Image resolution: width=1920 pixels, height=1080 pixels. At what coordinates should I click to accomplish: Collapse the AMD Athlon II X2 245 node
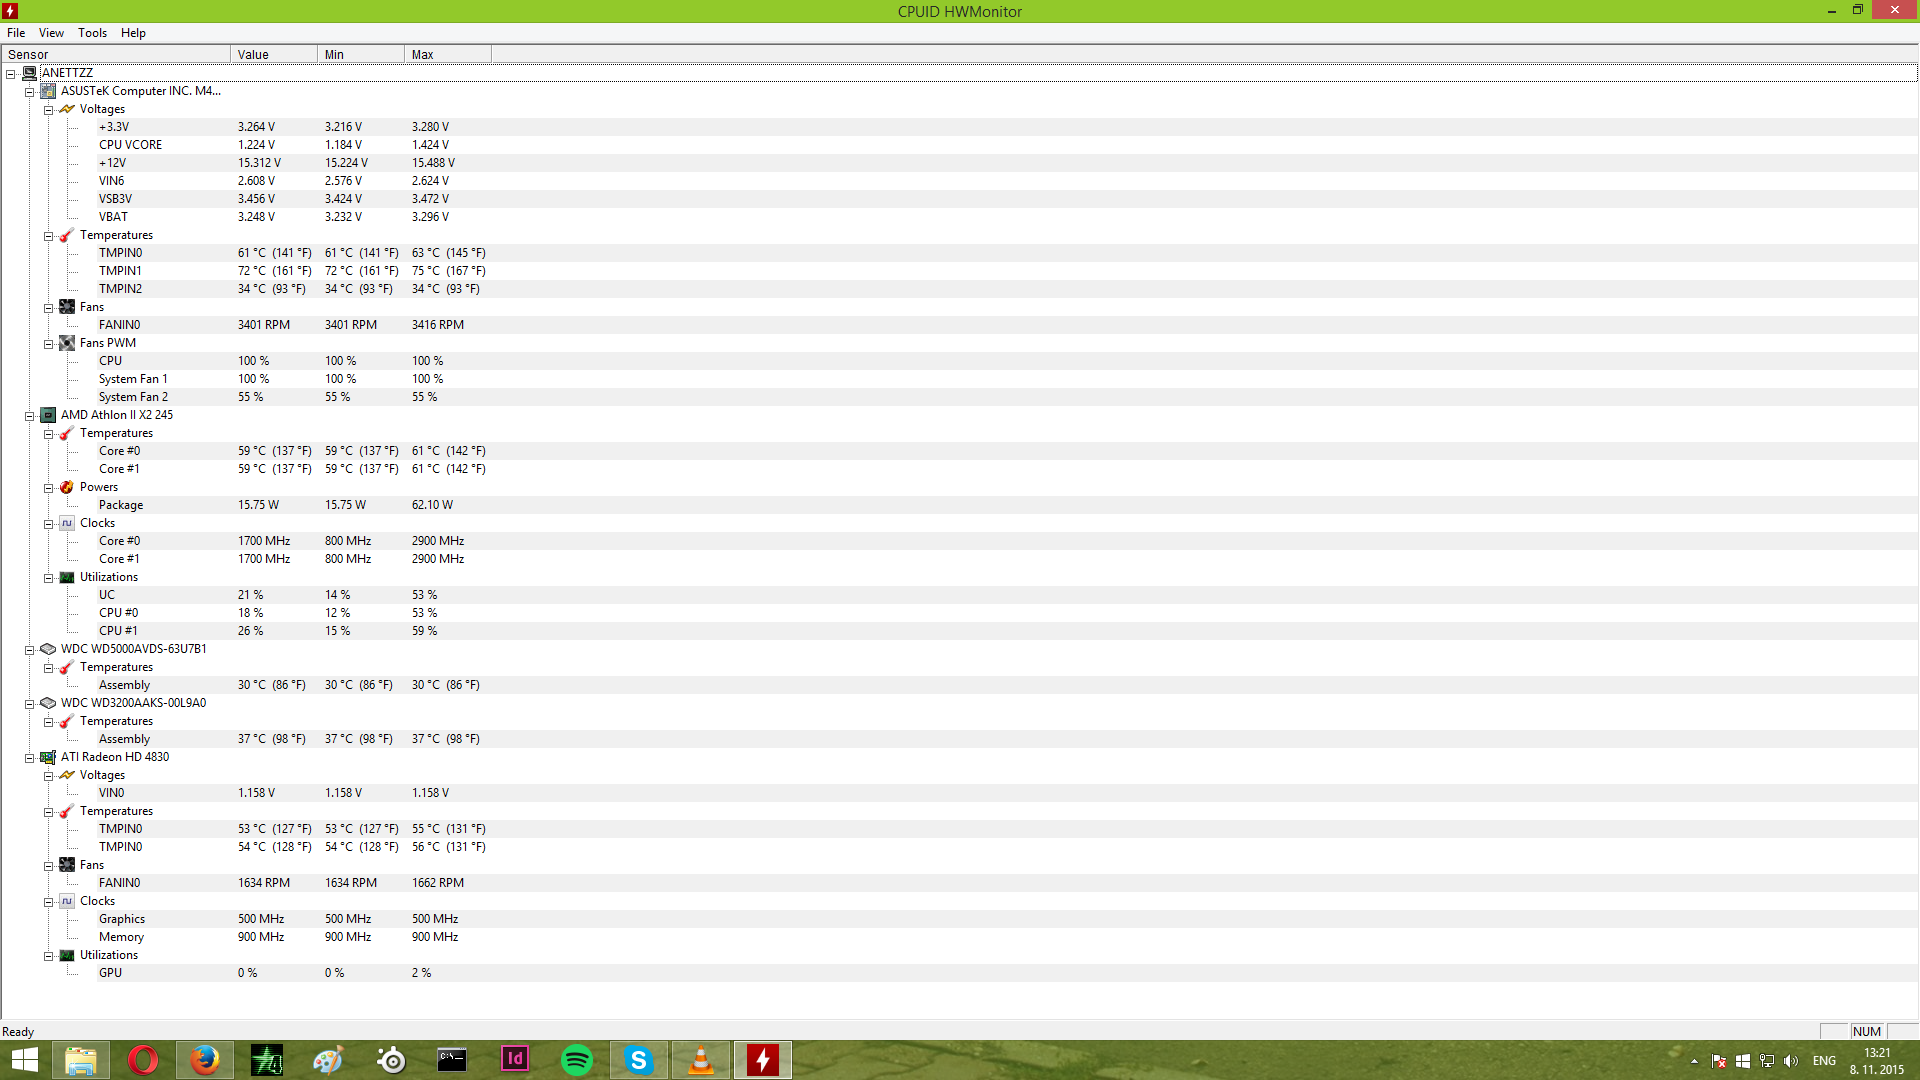coord(30,416)
